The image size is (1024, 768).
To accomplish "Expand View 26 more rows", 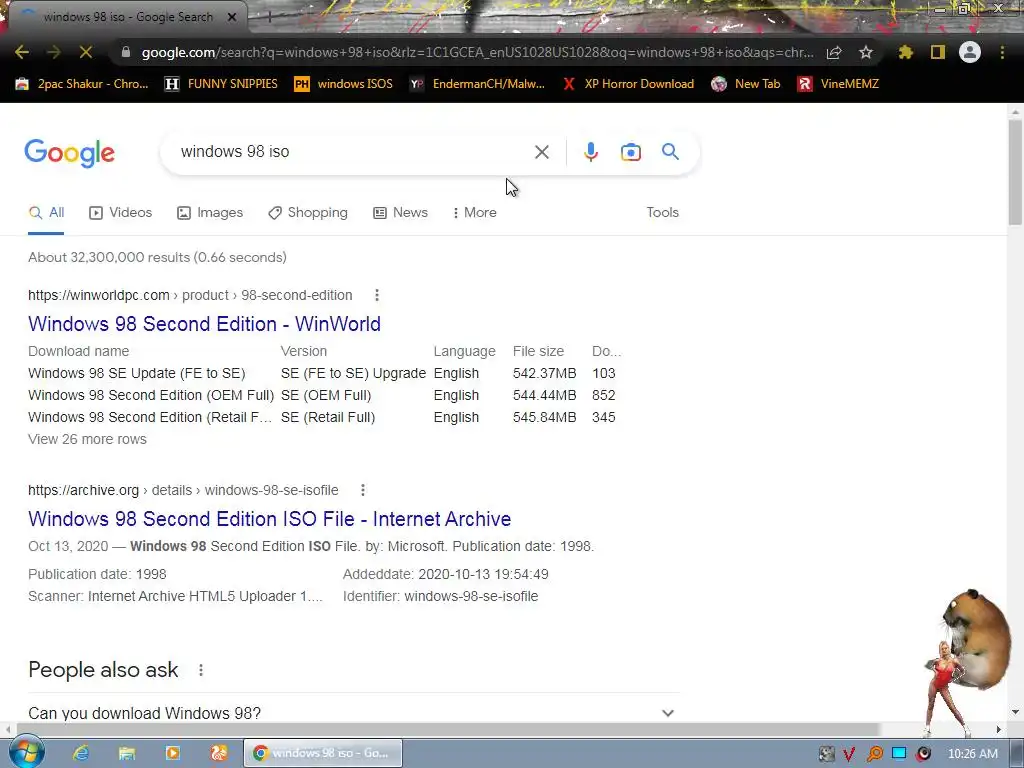I will 88,439.
